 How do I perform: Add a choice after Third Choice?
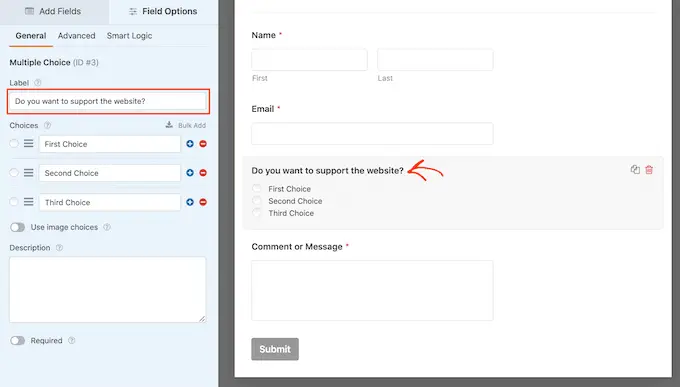pyautogui.click(x=190, y=202)
